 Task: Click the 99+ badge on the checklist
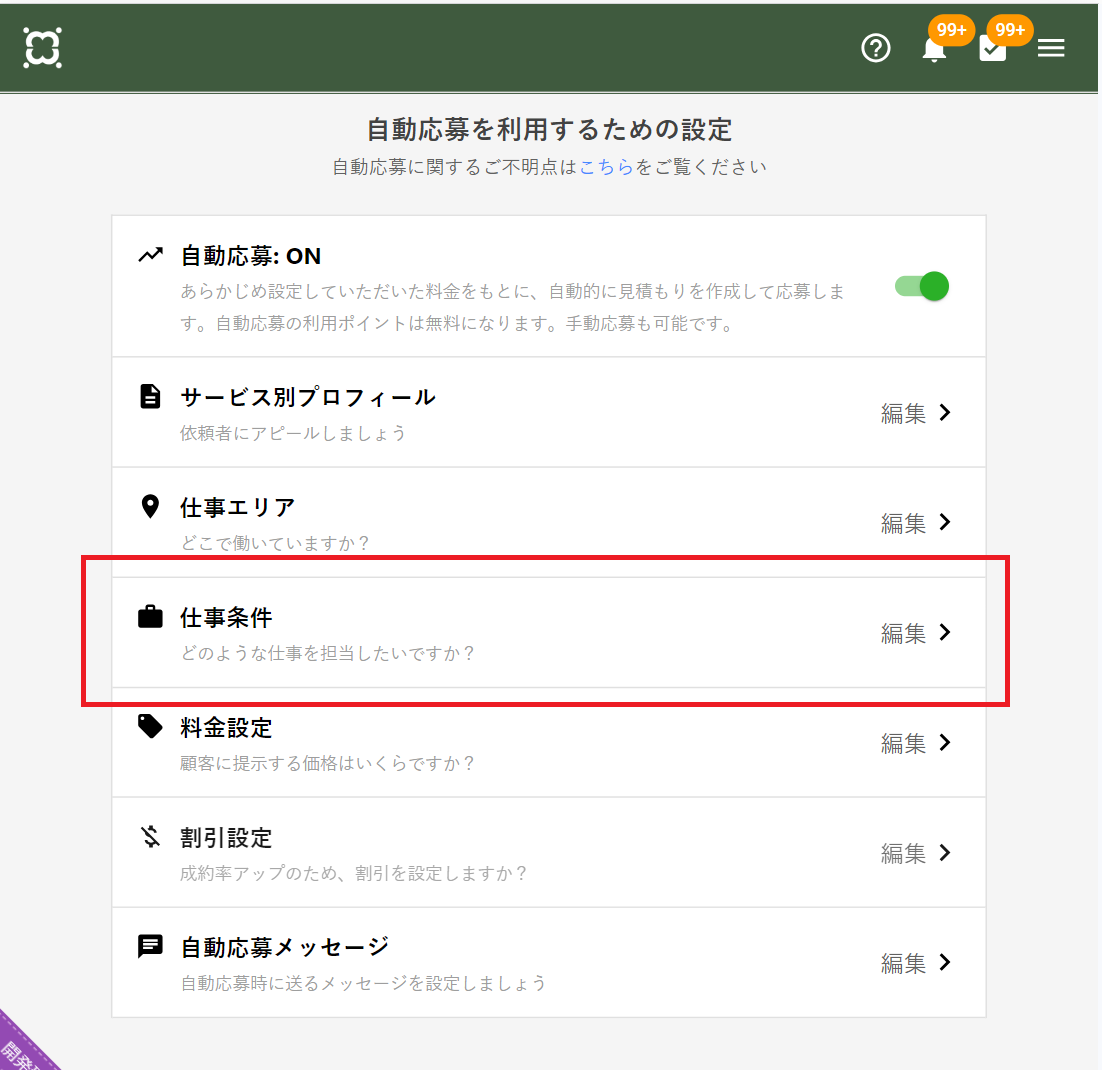point(1010,30)
